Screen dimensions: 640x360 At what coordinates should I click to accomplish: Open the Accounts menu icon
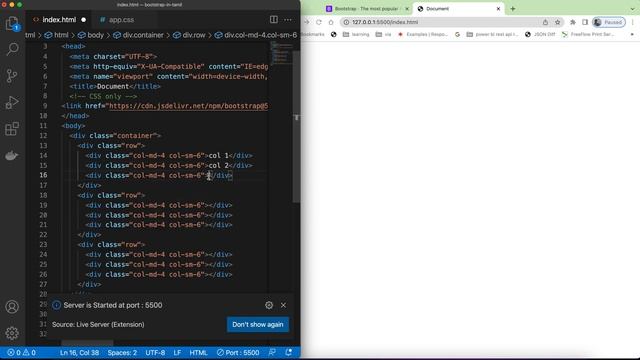tap(12, 307)
